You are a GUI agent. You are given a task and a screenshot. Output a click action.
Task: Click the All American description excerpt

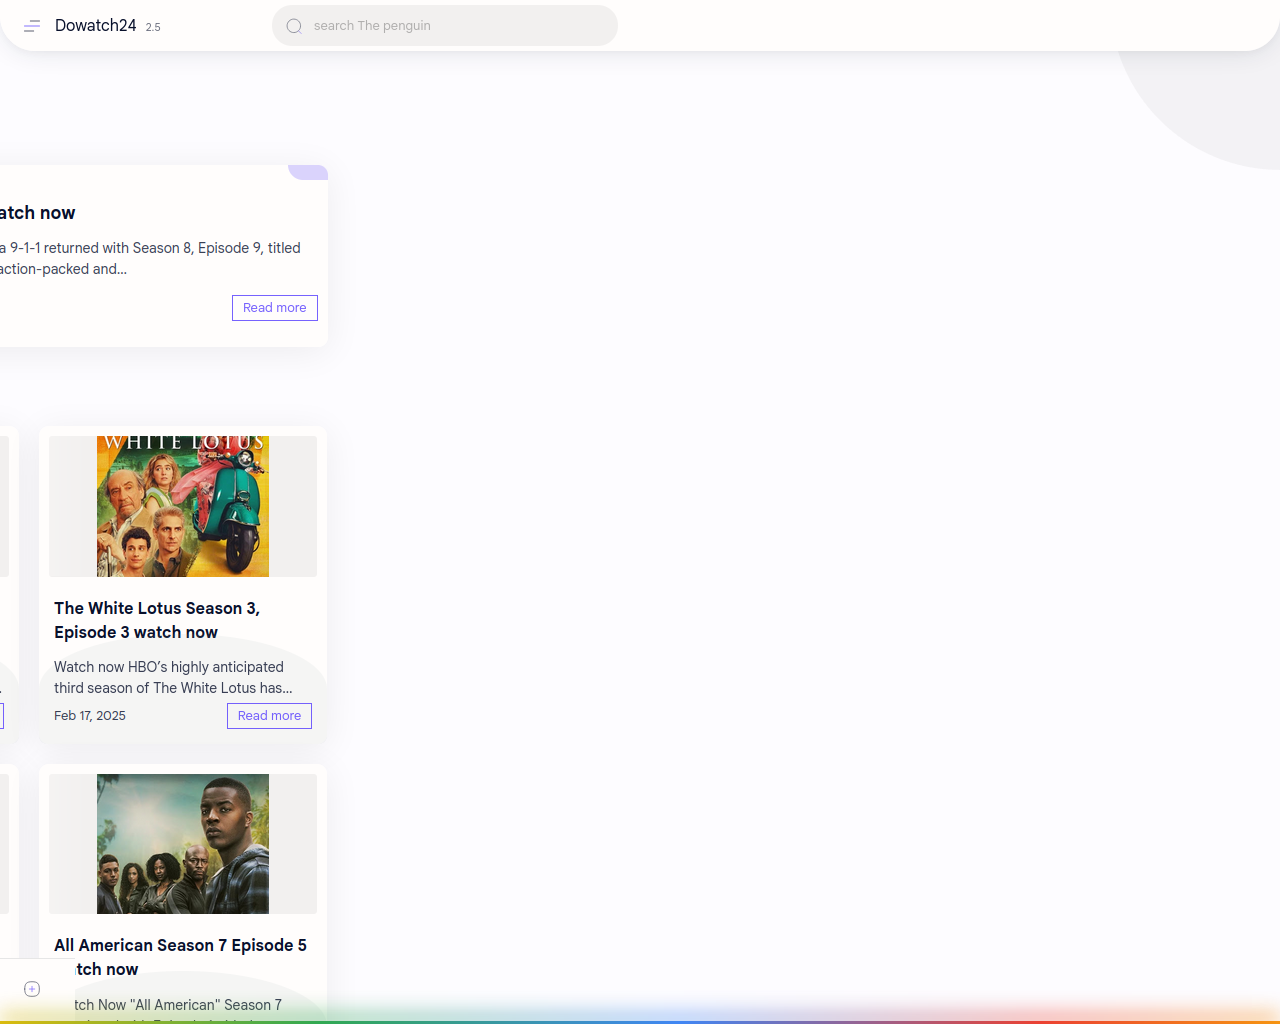coord(178,1004)
